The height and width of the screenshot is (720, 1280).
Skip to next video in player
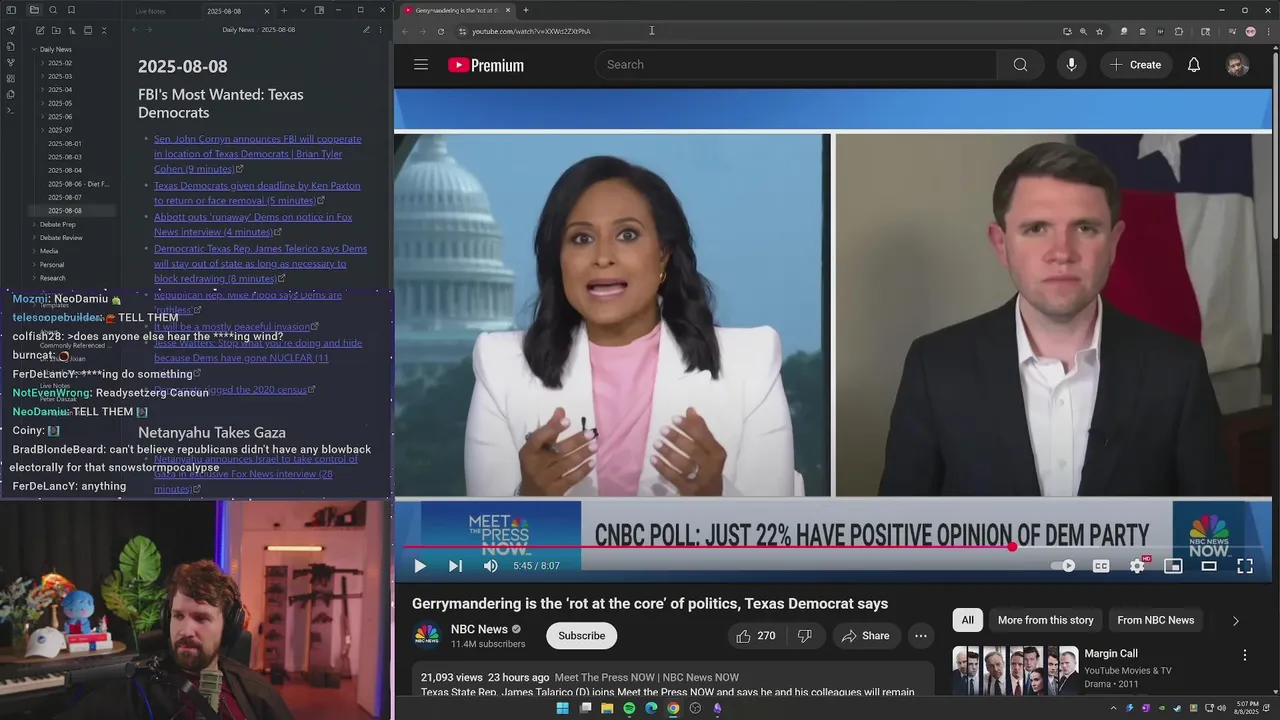point(455,566)
